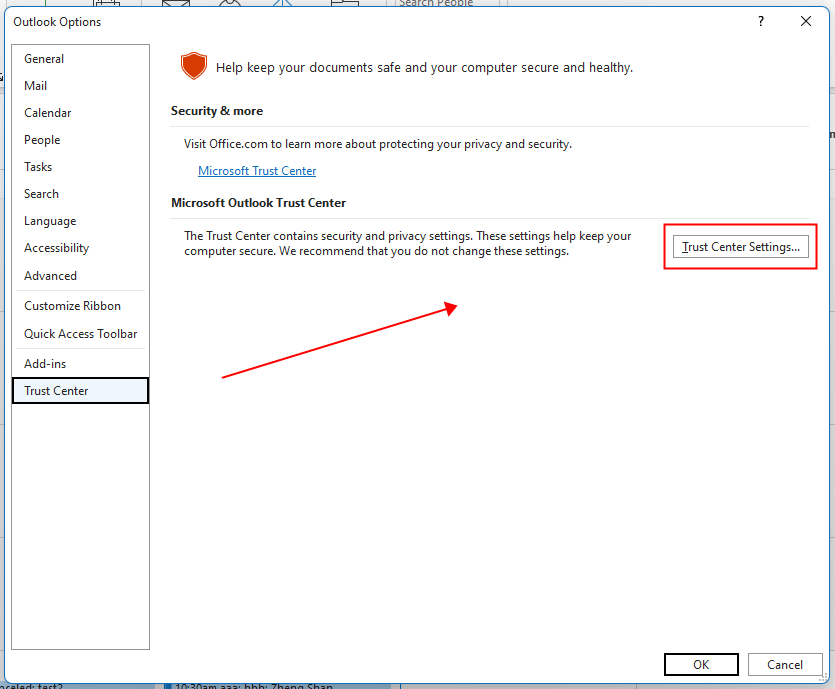Open the People settings category

click(42, 140)
